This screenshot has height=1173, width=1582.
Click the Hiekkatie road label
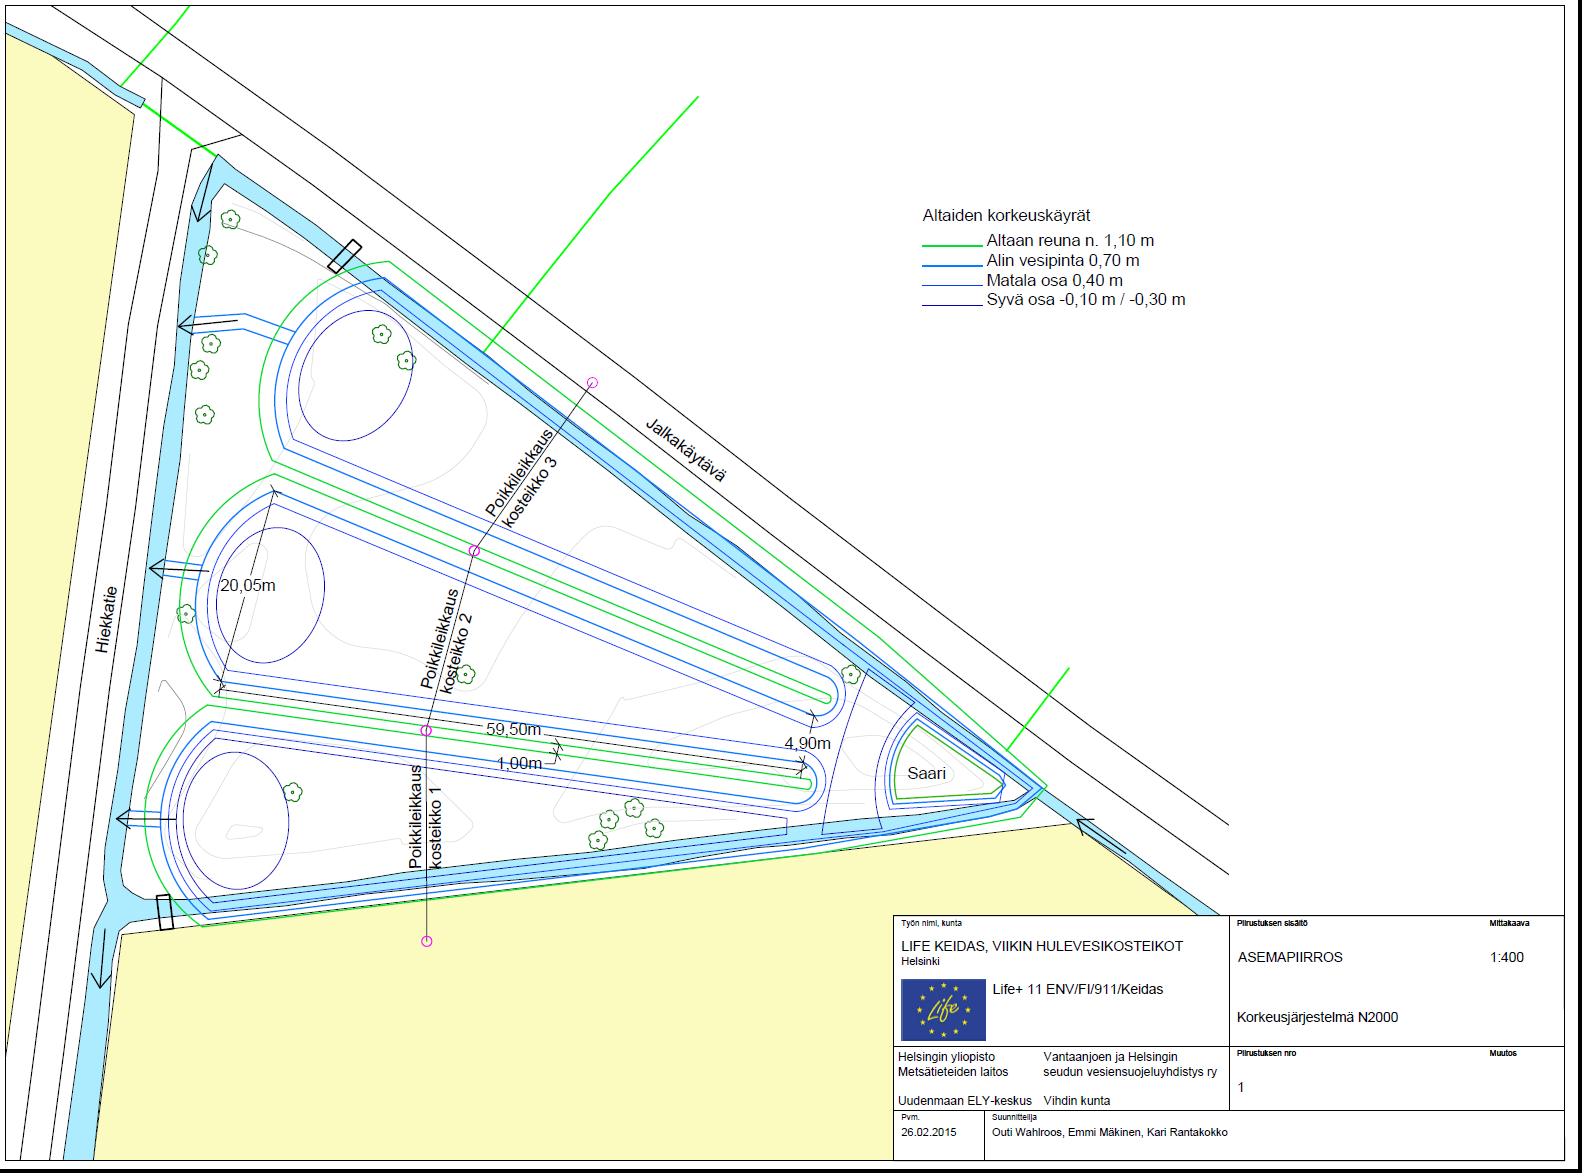pyautogui.click(x=107, y=620)
